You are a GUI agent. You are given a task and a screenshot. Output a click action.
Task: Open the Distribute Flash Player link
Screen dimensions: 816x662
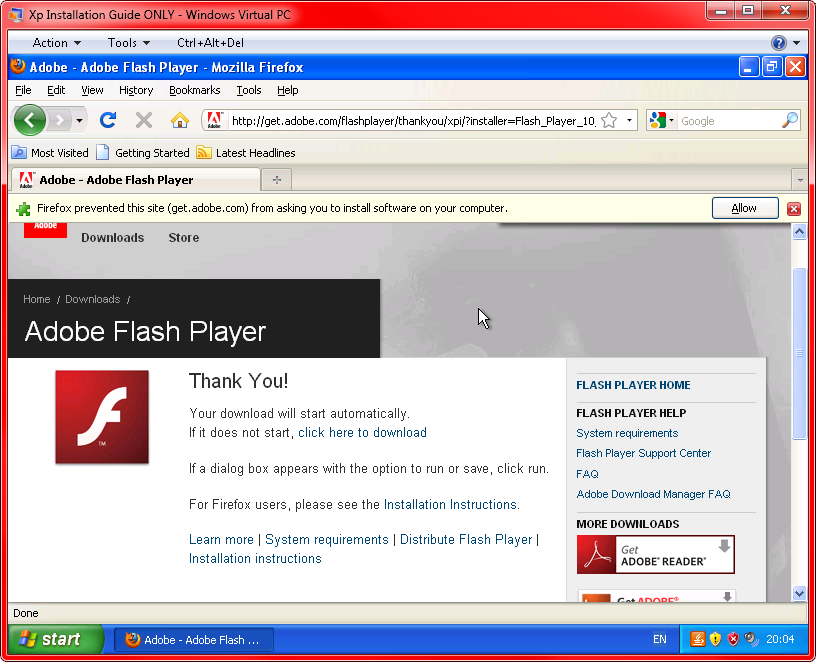click(466, 540)
